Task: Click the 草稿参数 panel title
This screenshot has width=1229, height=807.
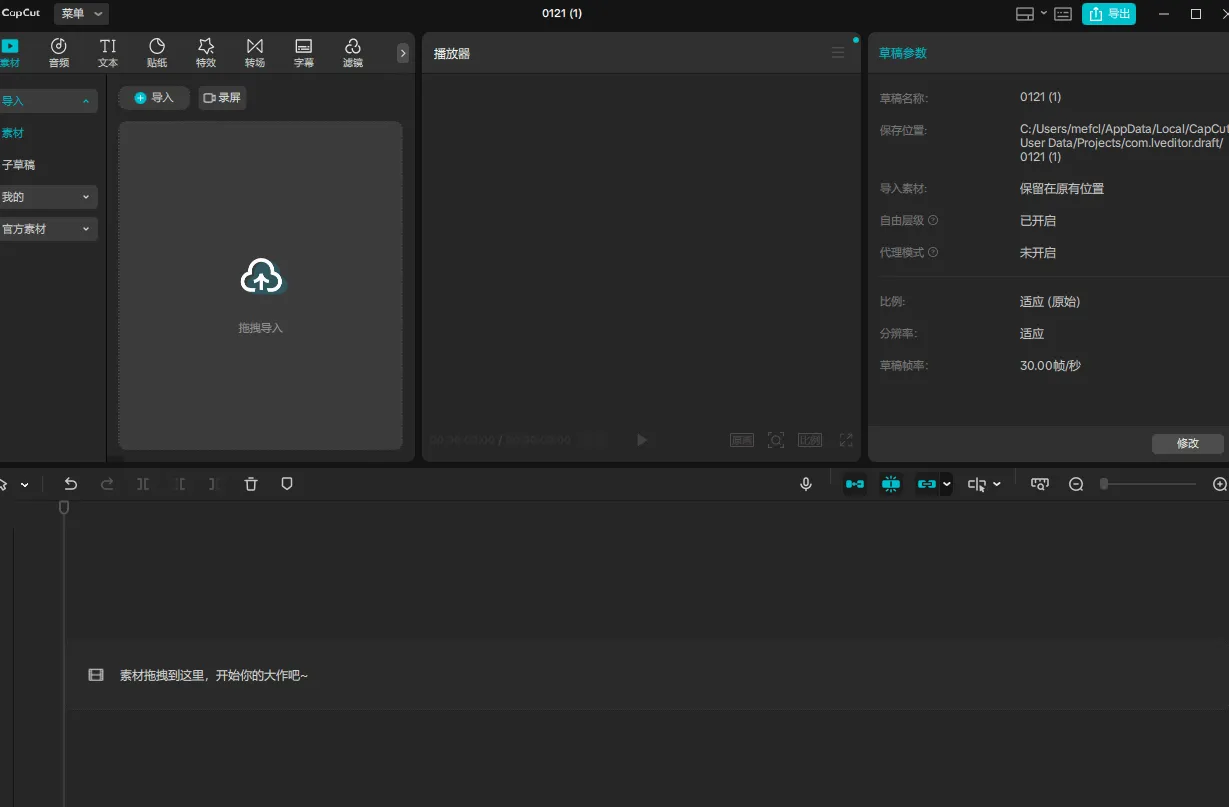Action: [903, 53]
